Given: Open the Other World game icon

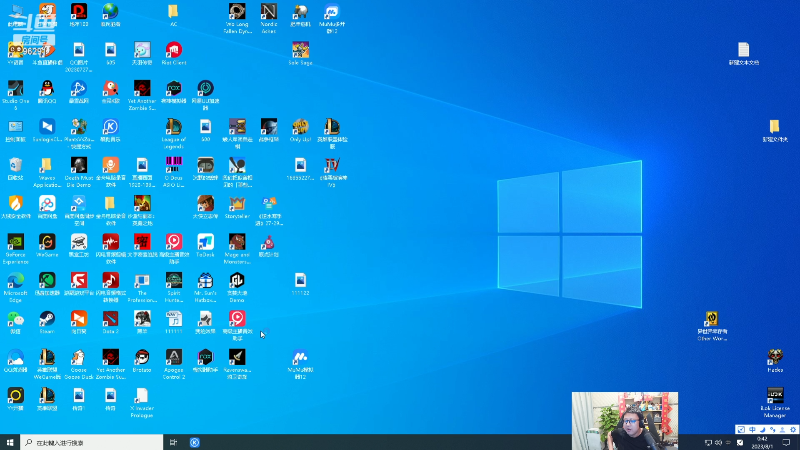Looking at the screenshot, I should coord(712,326).
